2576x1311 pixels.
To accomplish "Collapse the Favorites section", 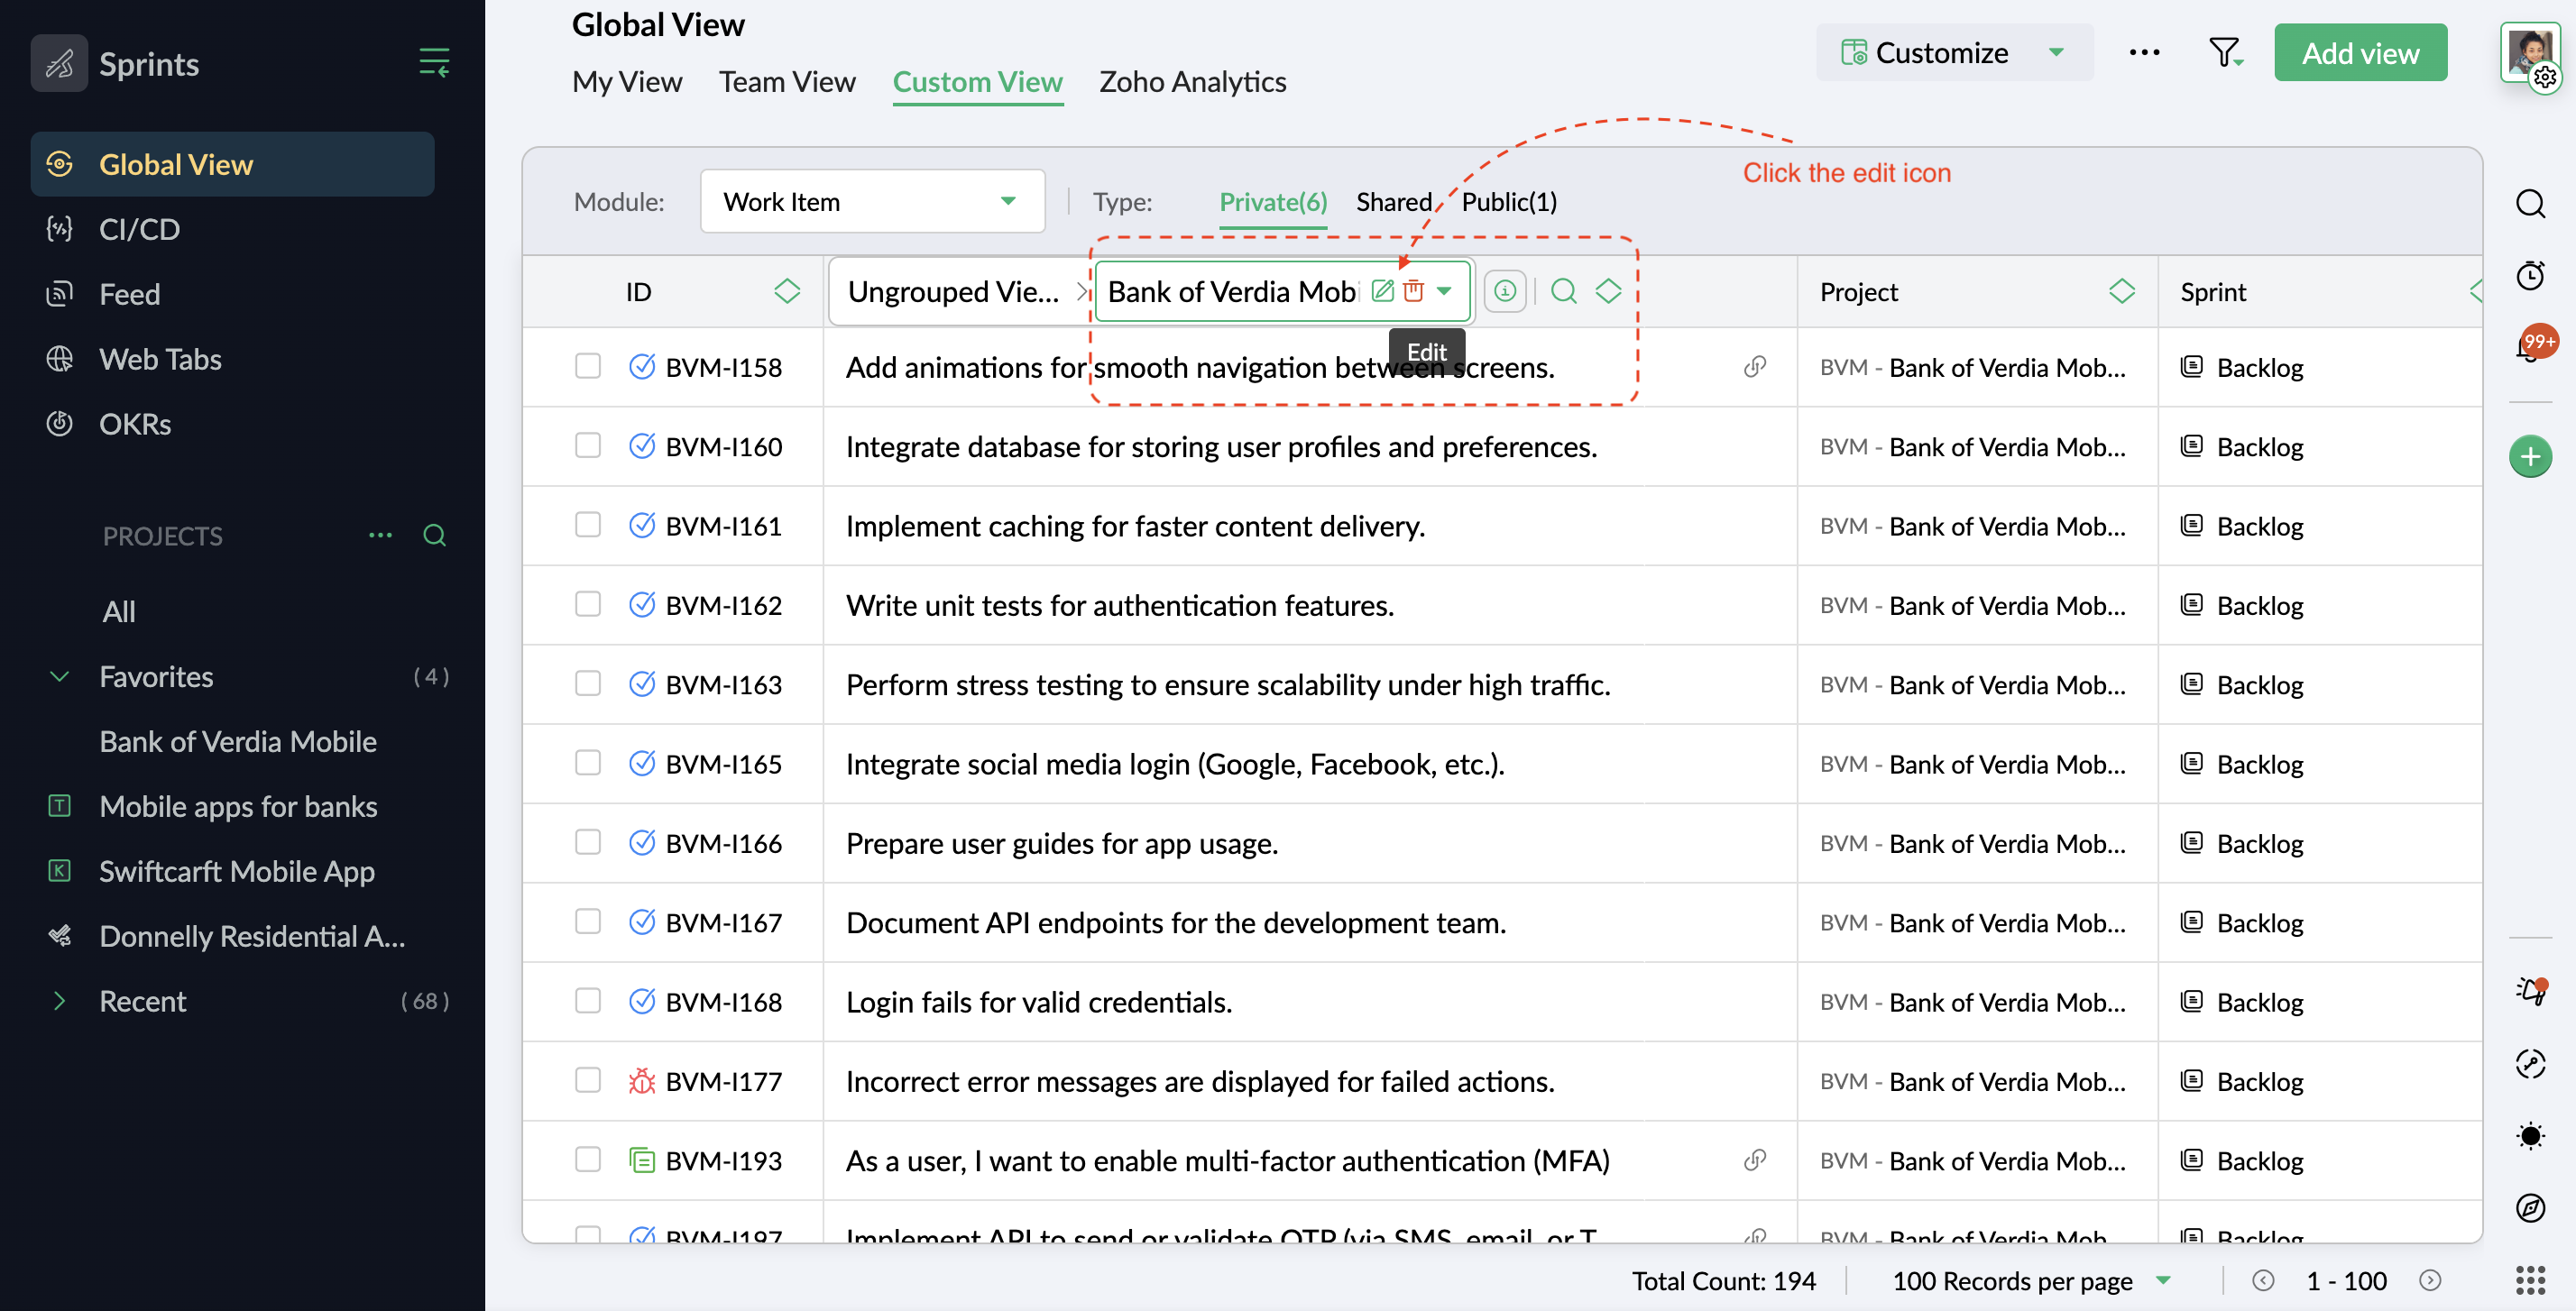I will click(59, 676).
